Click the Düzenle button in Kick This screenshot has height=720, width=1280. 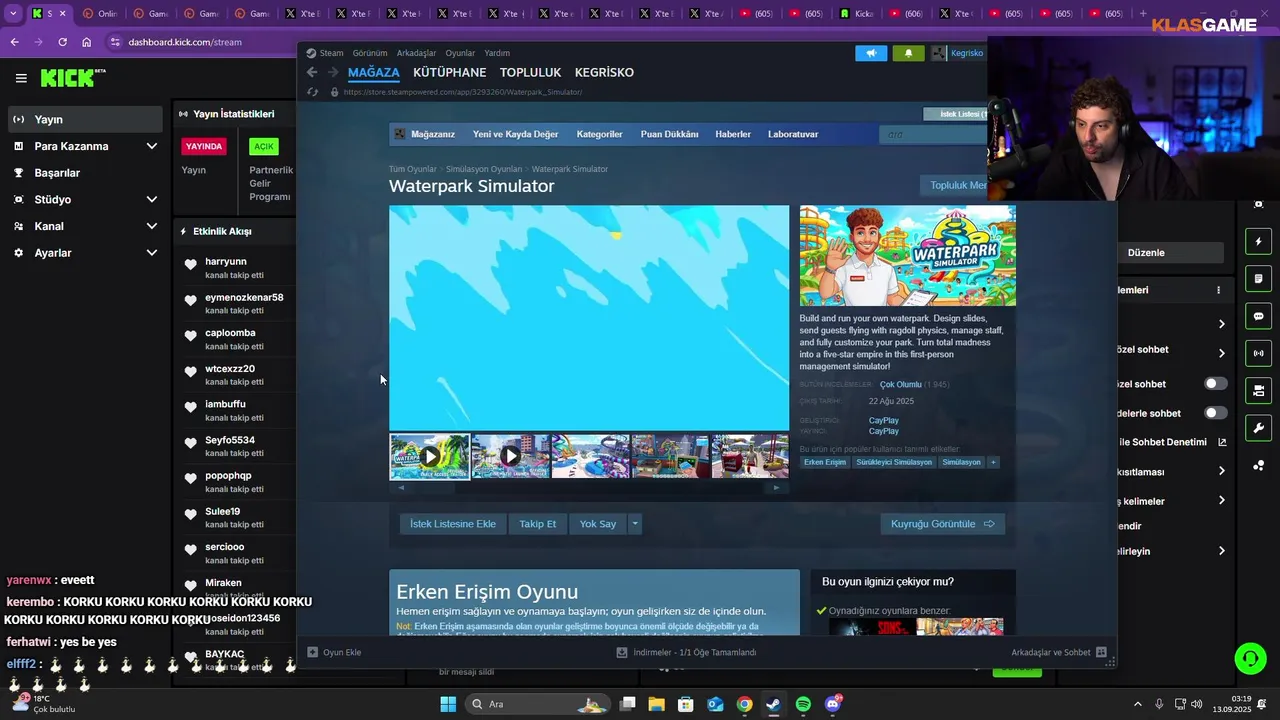click(x=1146, y=253)
